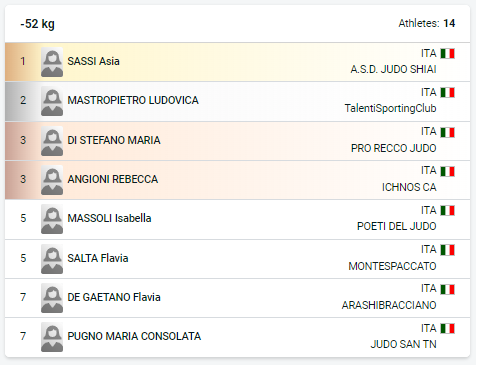Open ANGIONI REBECCA athlete profile
This screenshot has width=480, height=365.
coord(113,179)
